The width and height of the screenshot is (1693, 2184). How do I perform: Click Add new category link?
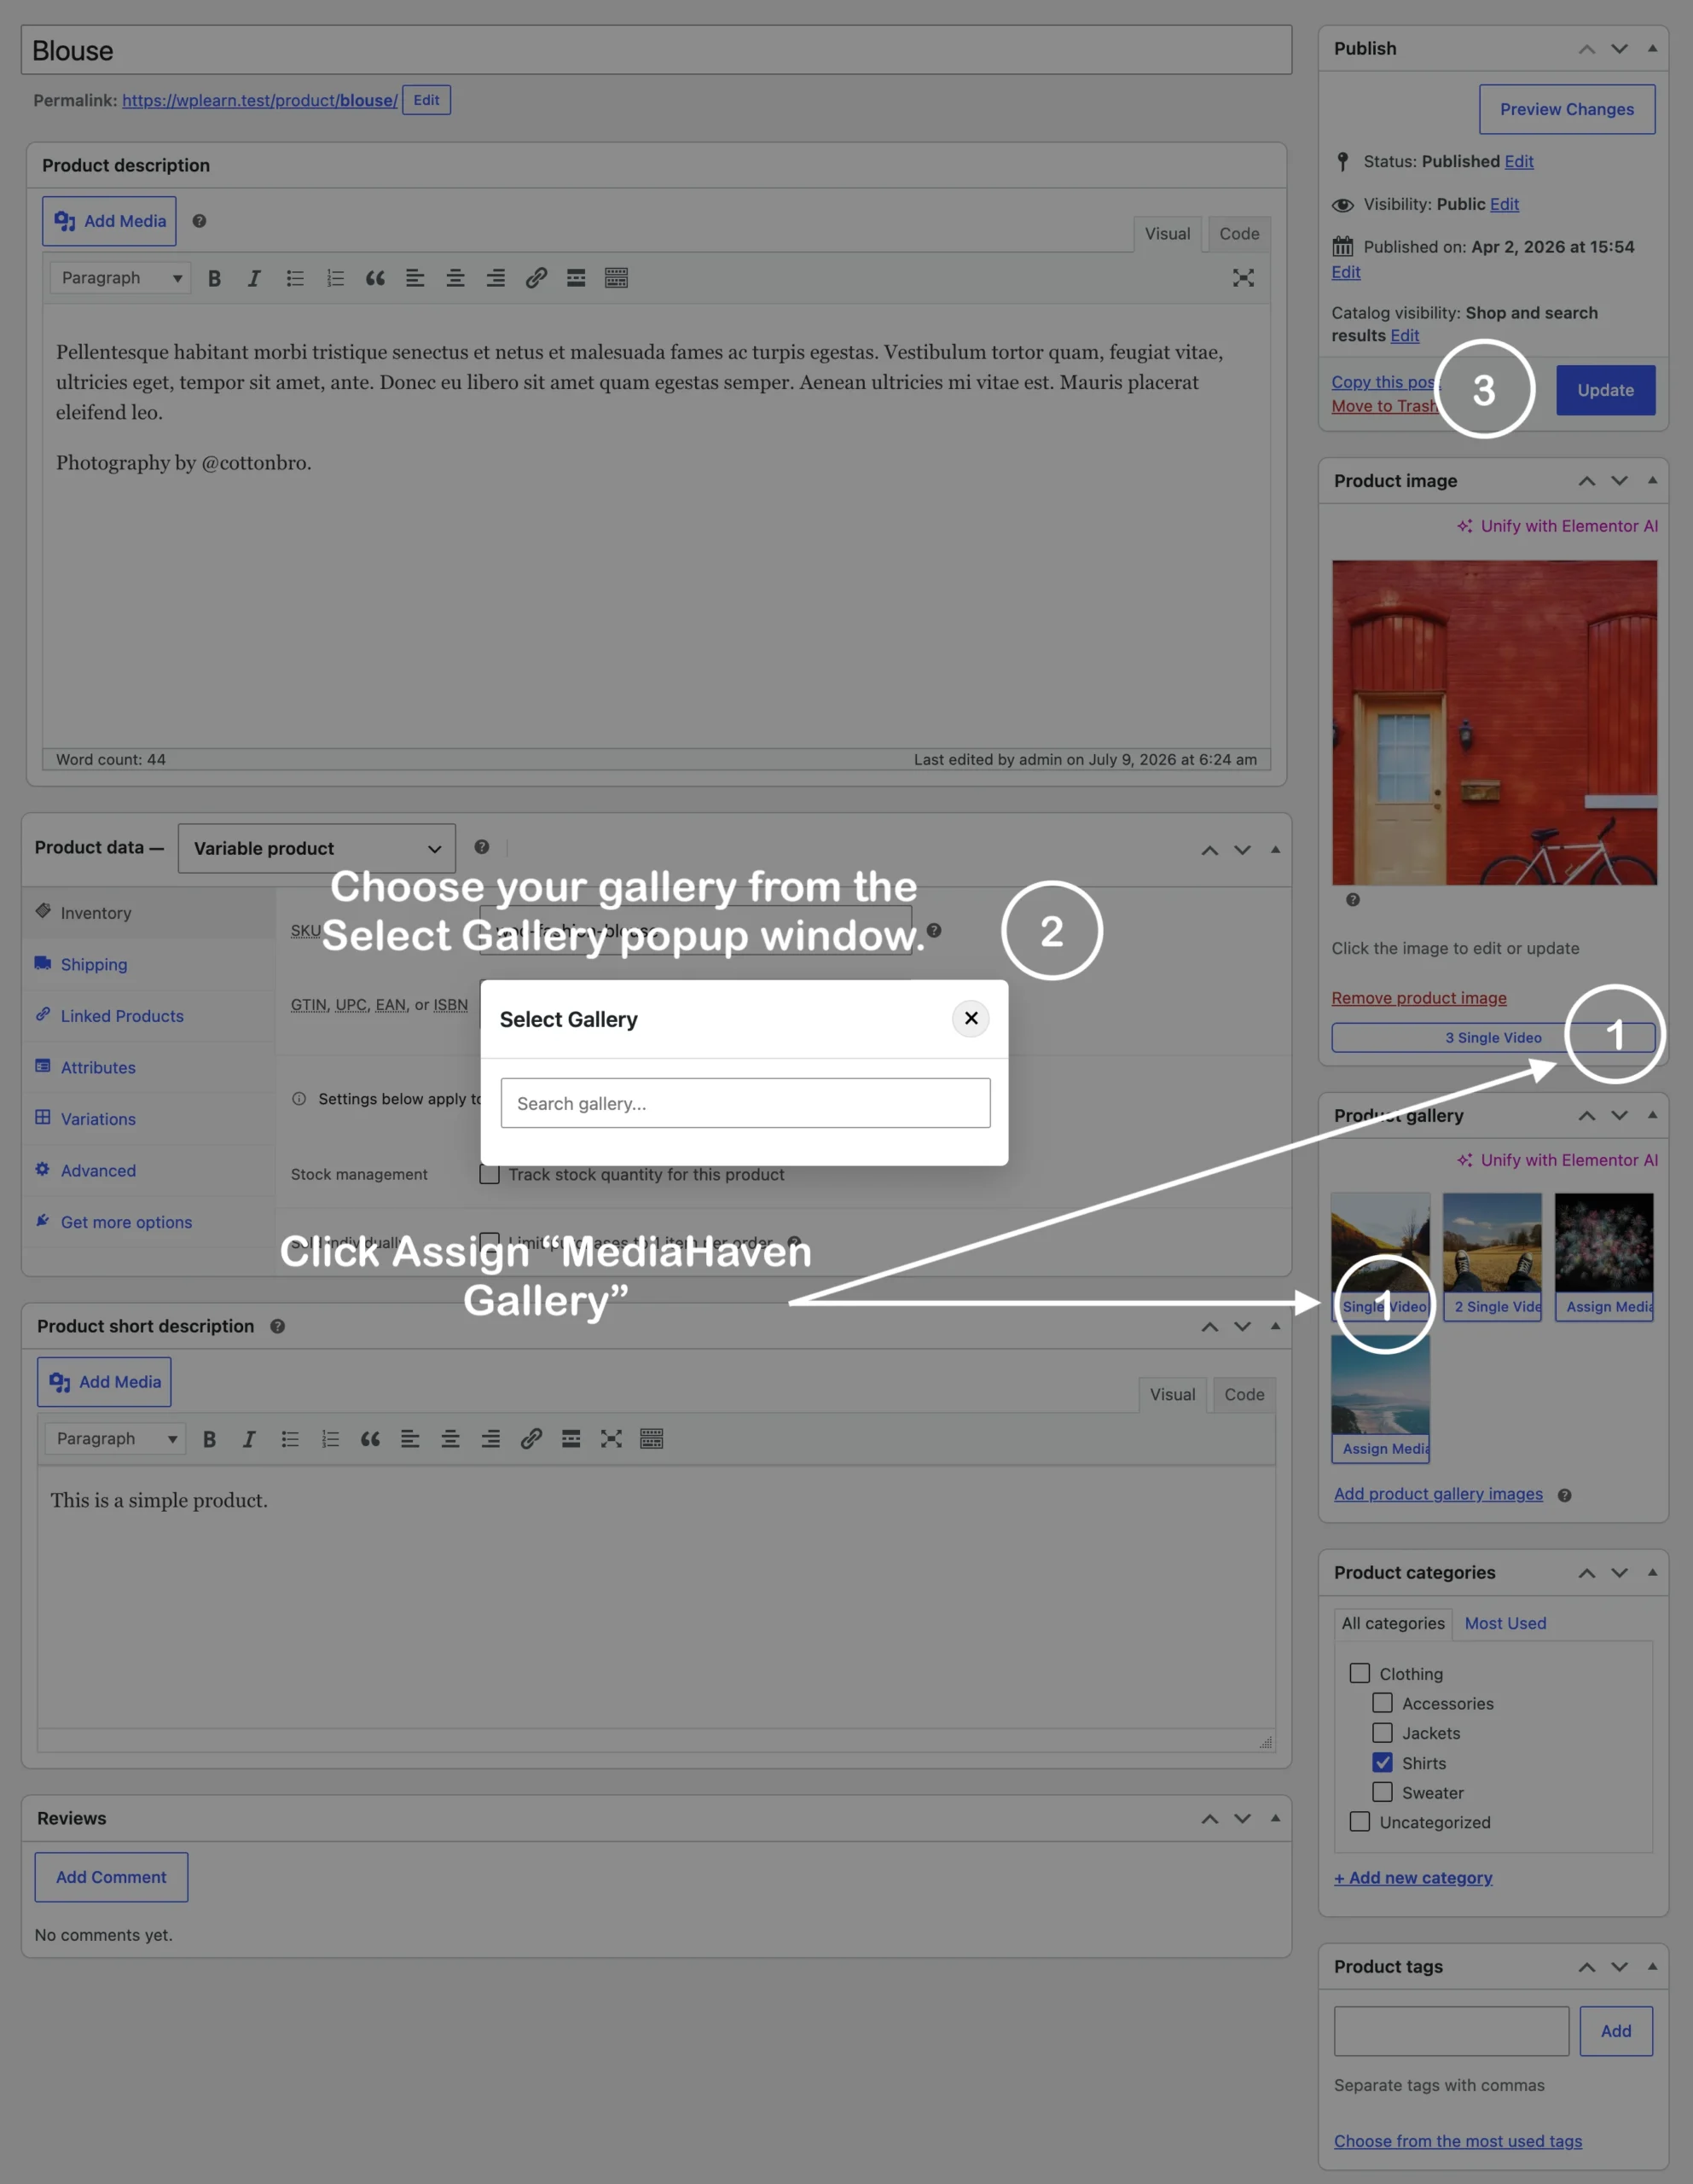click(1412, 1878)
